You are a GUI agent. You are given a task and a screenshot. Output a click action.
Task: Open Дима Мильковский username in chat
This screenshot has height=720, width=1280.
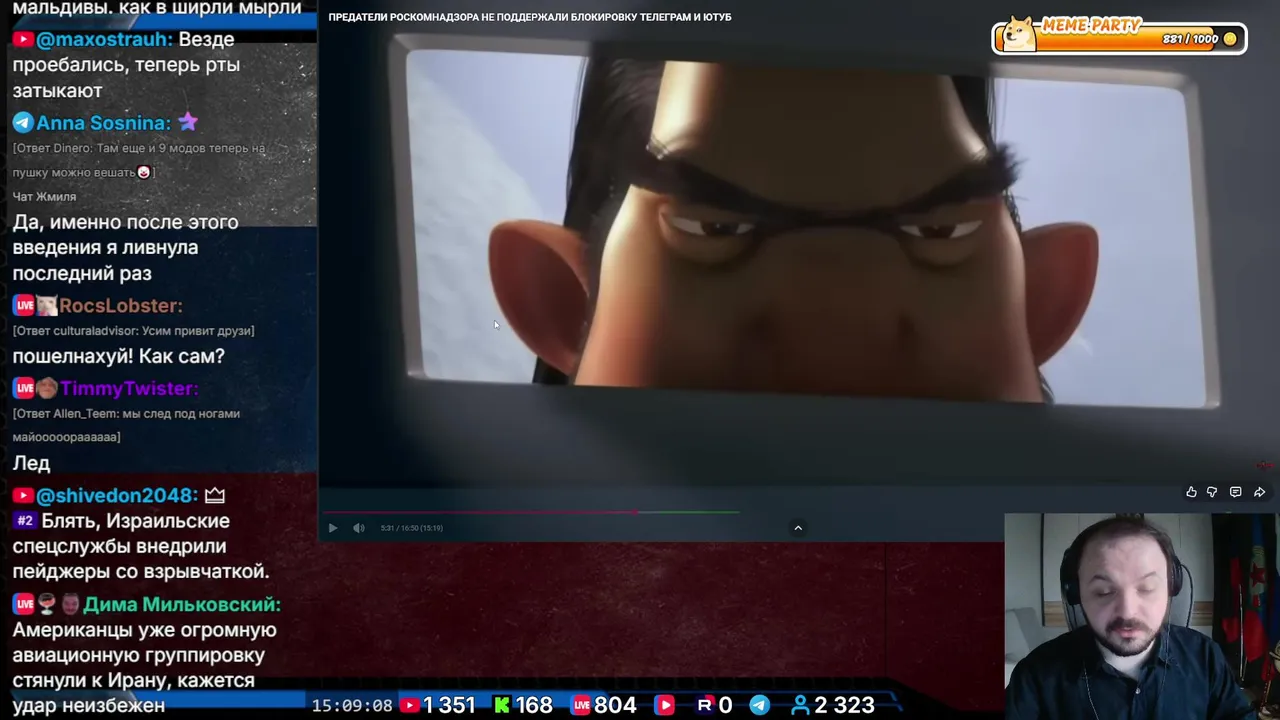182,605
